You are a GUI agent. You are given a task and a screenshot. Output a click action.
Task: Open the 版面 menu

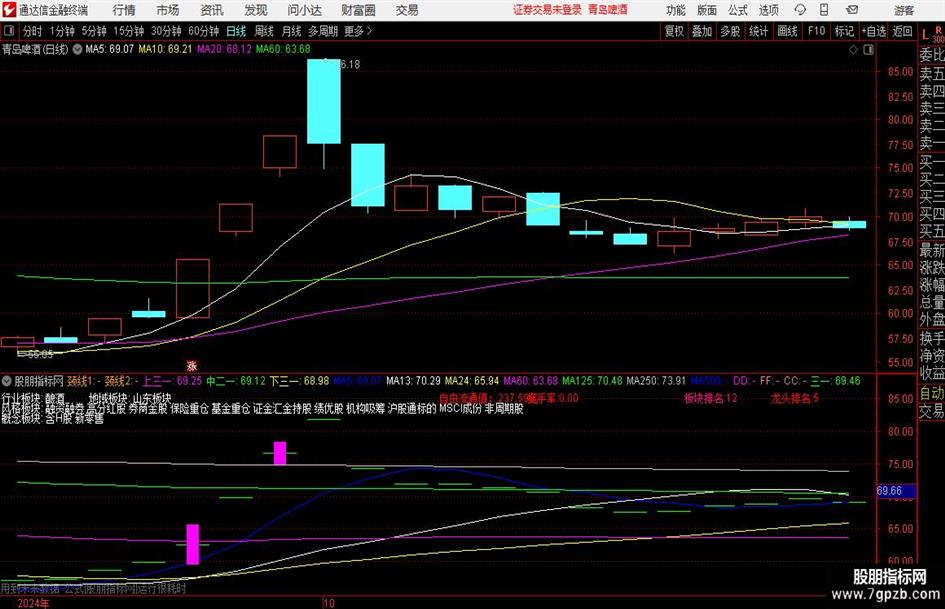(707, 10)
